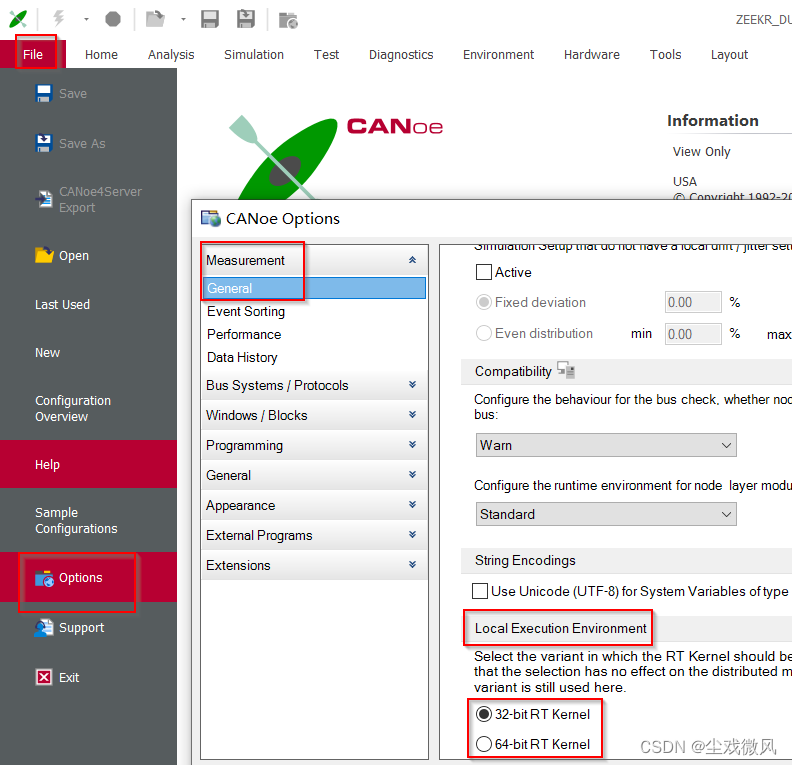The width and height of the screenshot is (792, 765).
Task: Select the Fixed deviation radio button
Action: 483,302
